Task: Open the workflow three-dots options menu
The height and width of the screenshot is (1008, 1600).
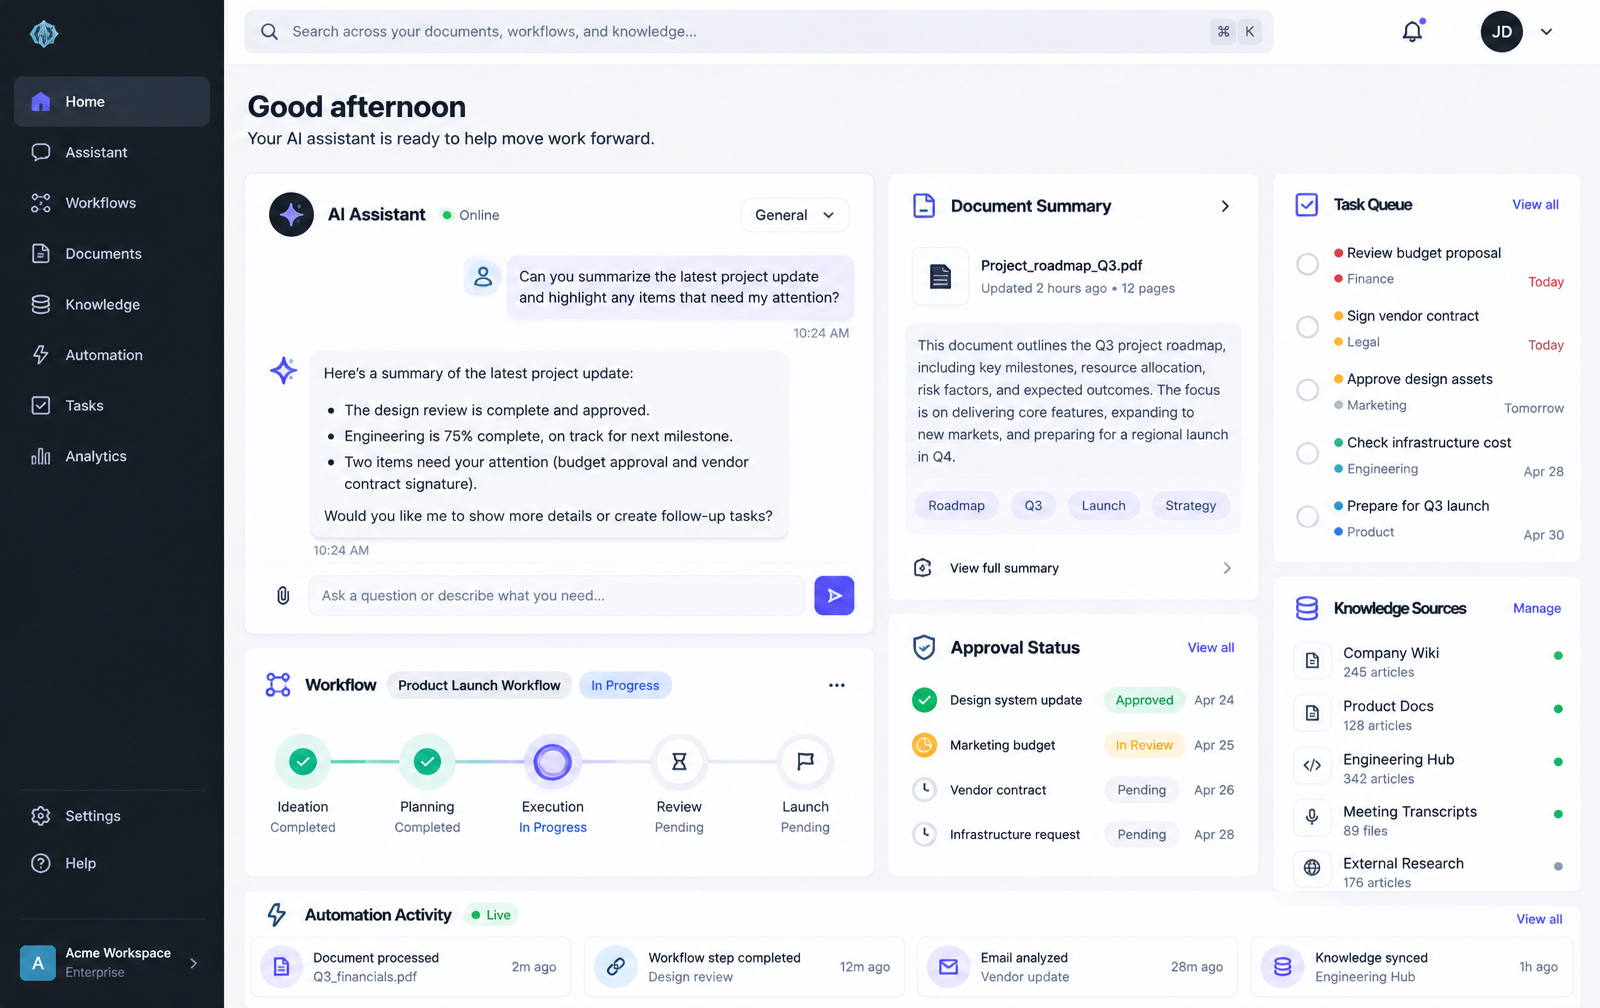Action: [837, 685]
